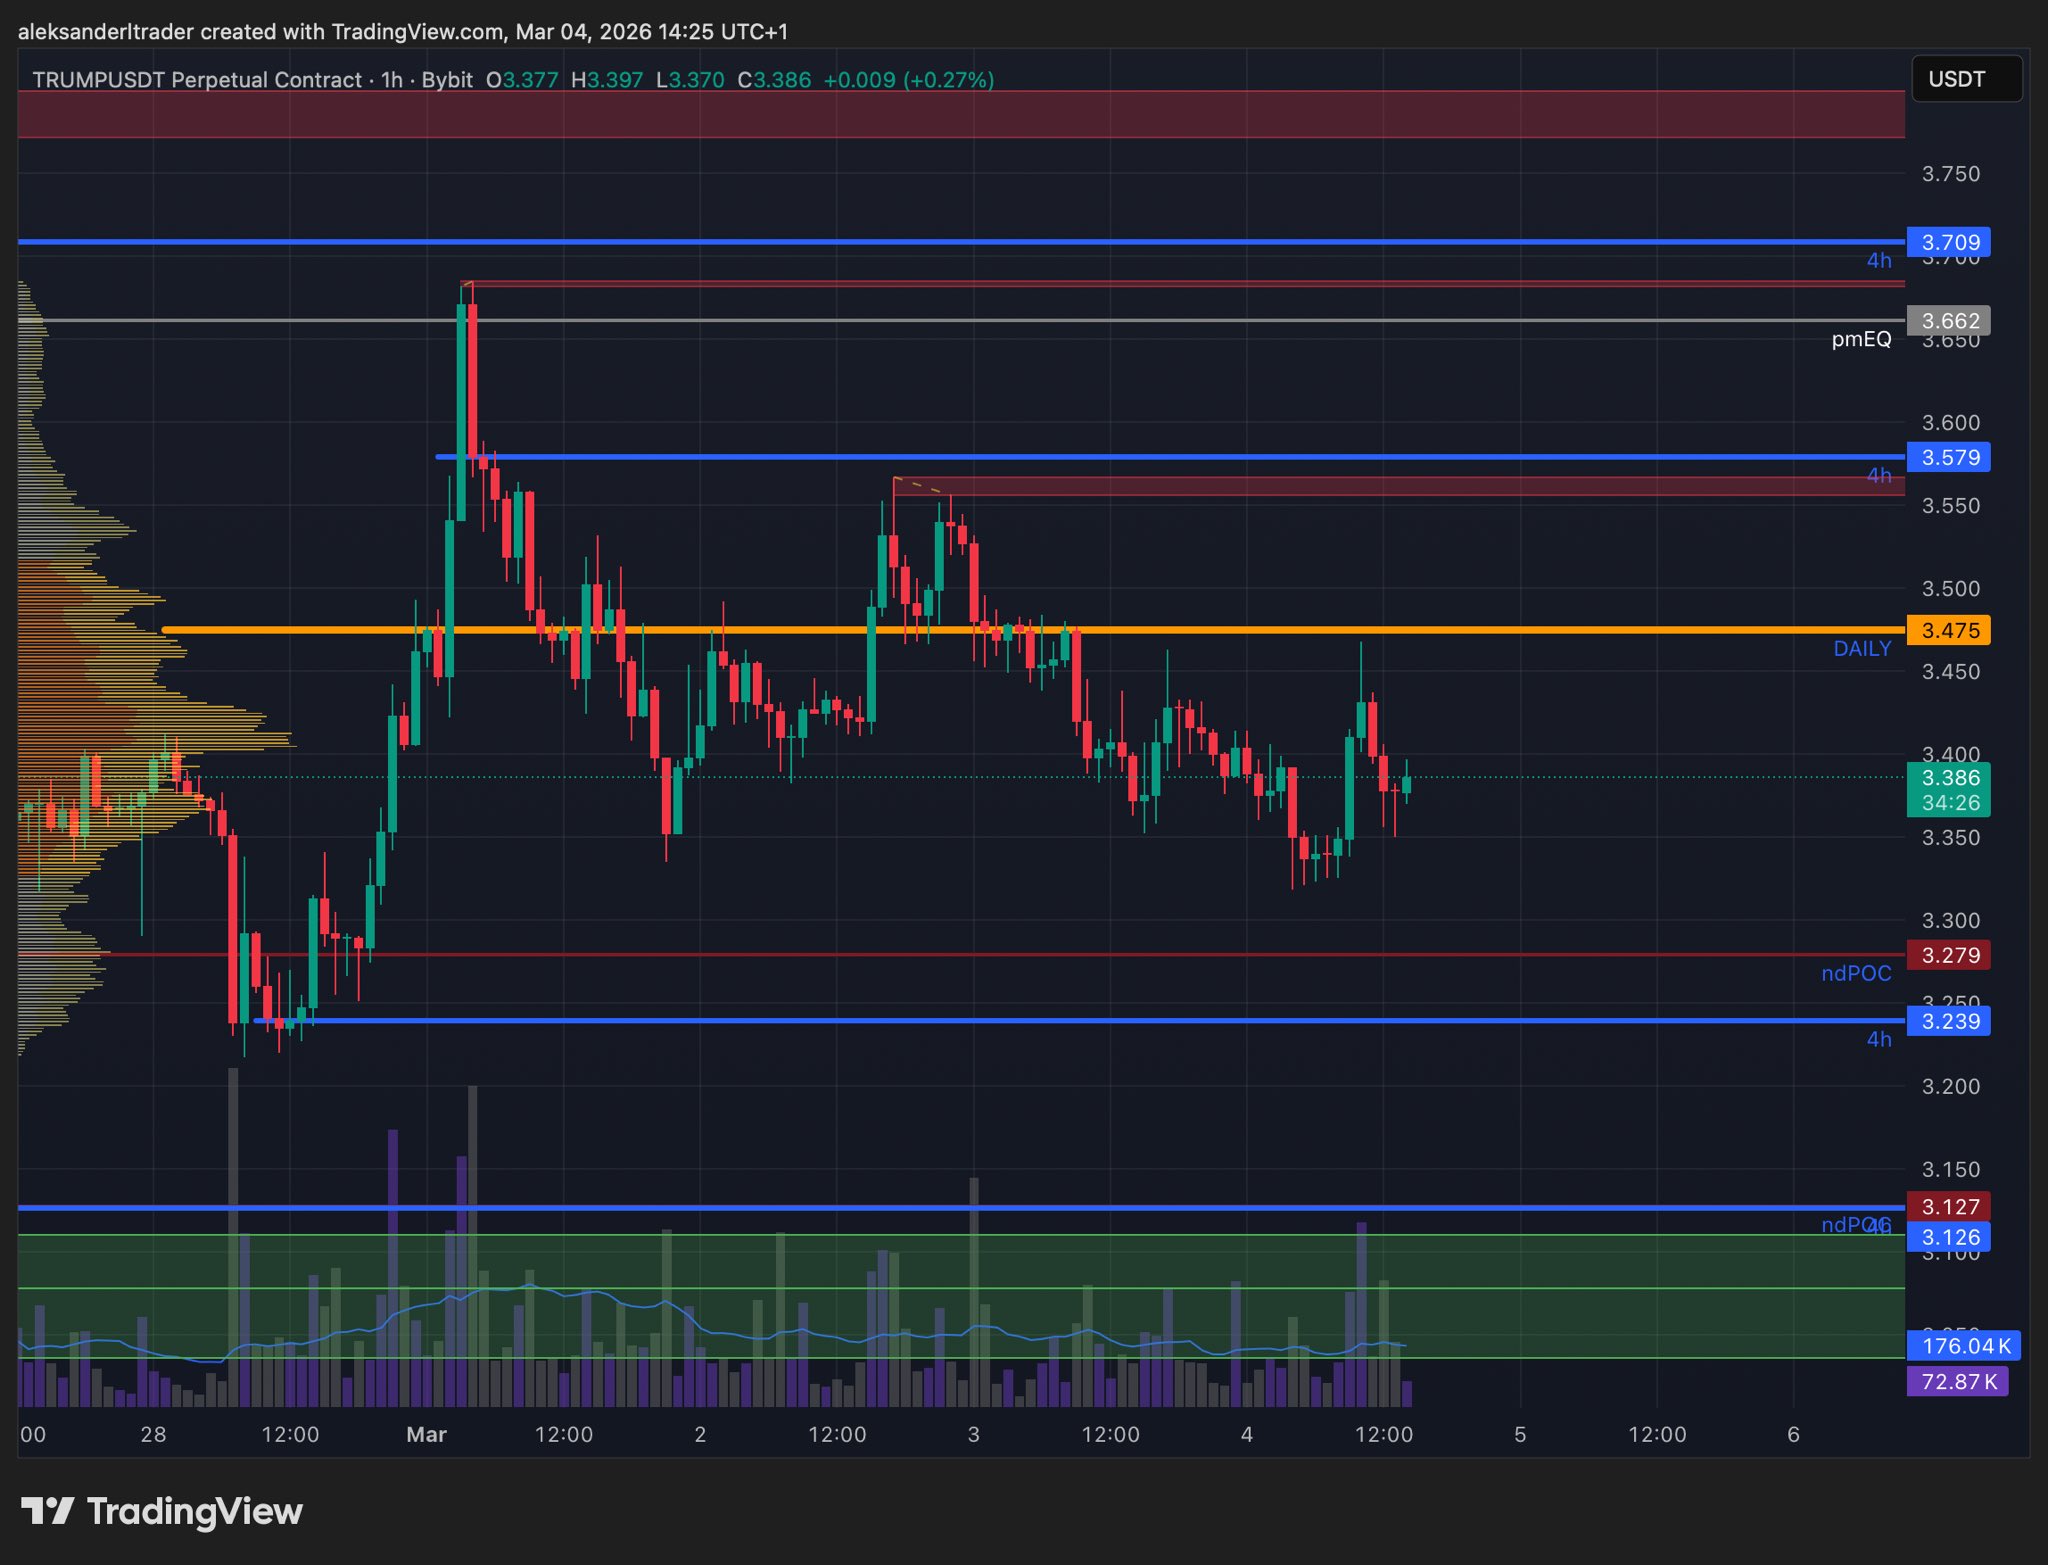Viewport: 2048px width, 1565px height.
Task: Click the pmEQ line text label
Action: pyautogui.click(x=1860, y=340)
